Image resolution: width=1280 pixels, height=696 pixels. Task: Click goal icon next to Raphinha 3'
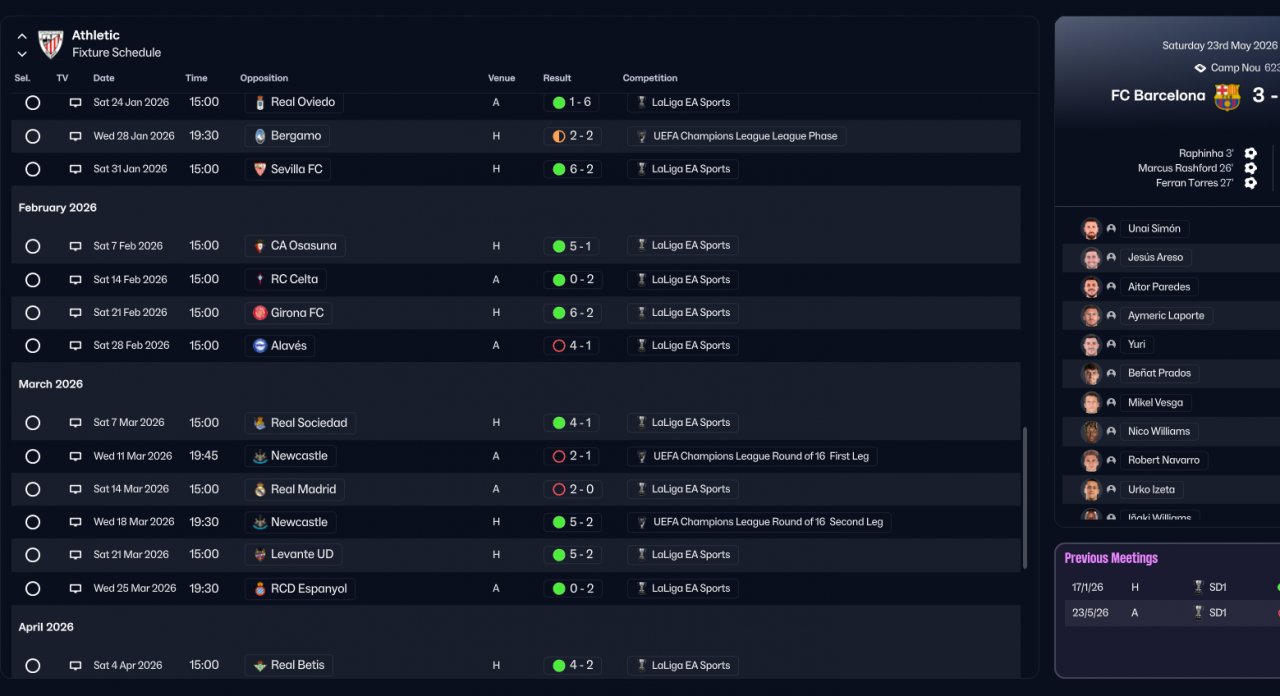(x=1250, y=154)
